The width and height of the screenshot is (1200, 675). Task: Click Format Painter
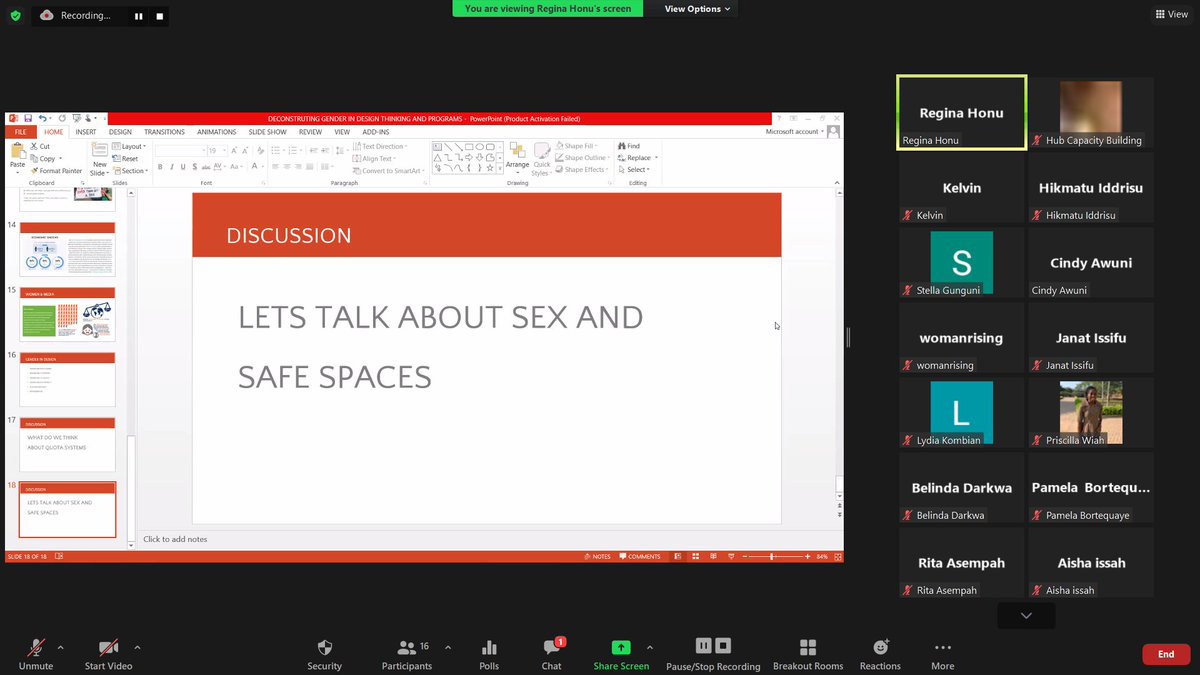pyautogui.click(x=56, y=171)
